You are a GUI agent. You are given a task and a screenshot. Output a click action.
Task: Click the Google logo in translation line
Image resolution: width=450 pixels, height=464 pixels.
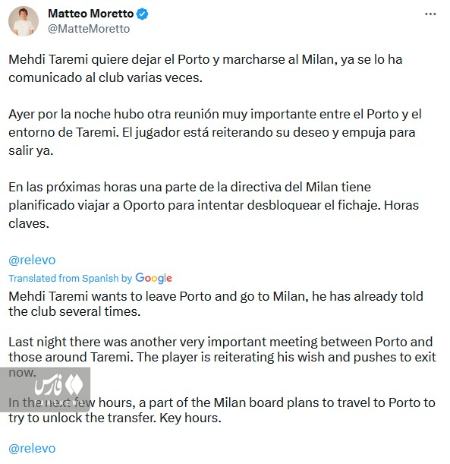pos(154,278)
